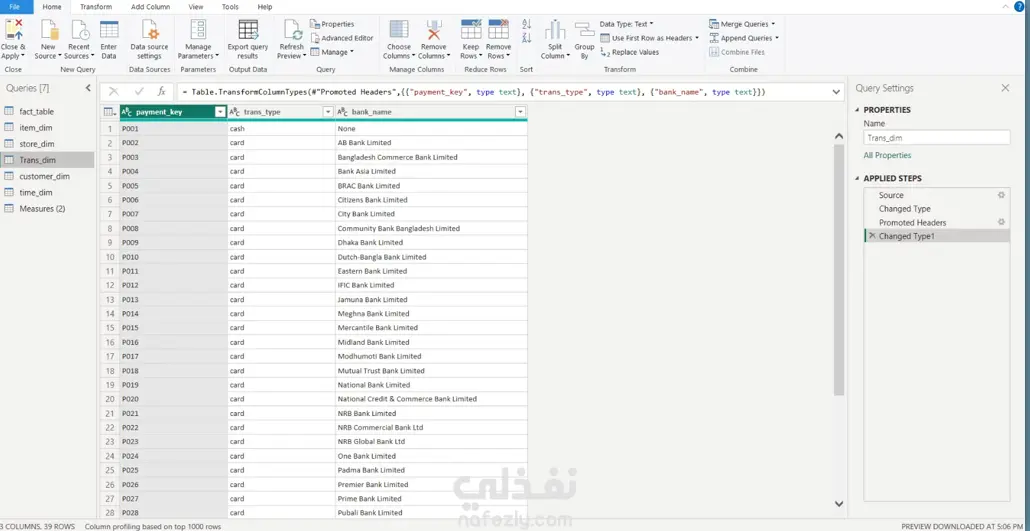Open the All Properties link
Screen dimensions: 1030x531
tap(887, 155)
